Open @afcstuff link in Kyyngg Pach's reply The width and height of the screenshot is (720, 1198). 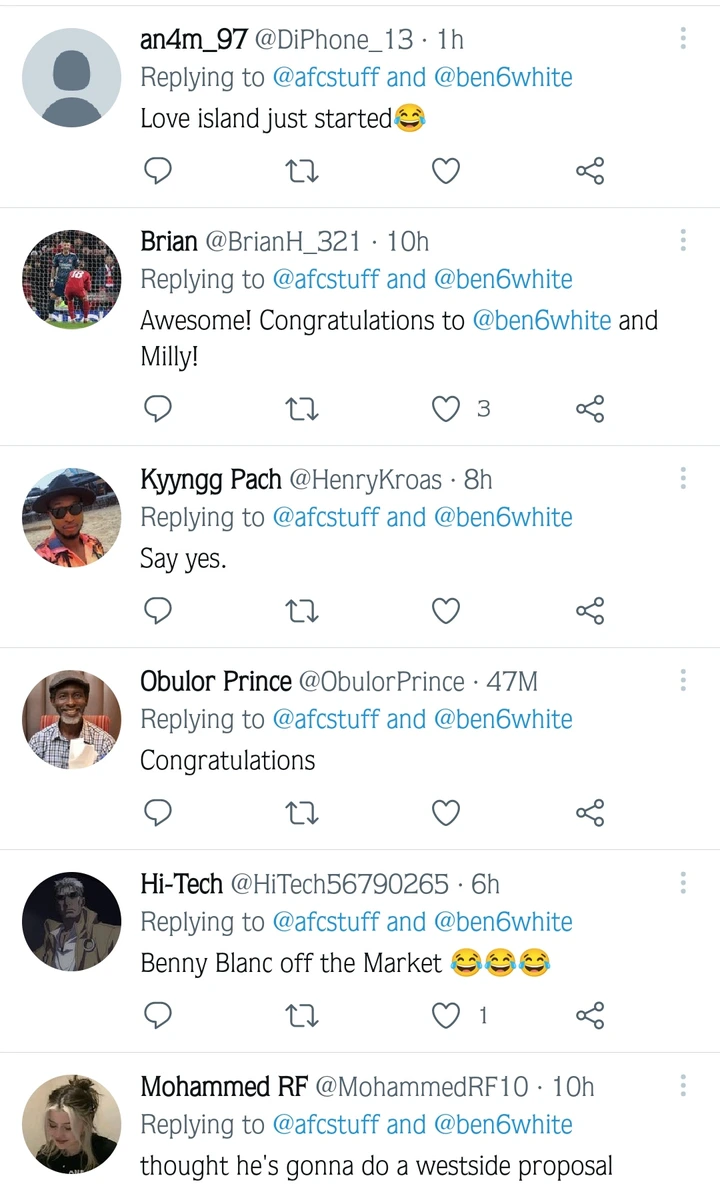click(325, 518)
